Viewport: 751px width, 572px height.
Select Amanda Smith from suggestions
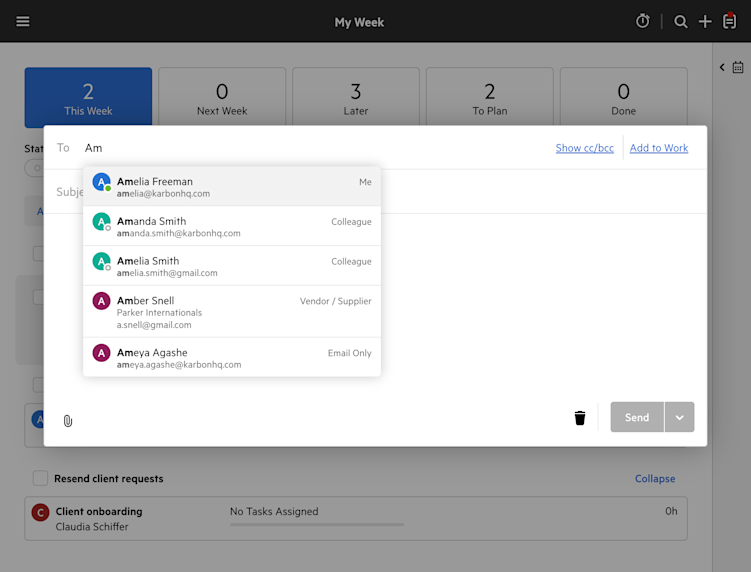(232, 226)
